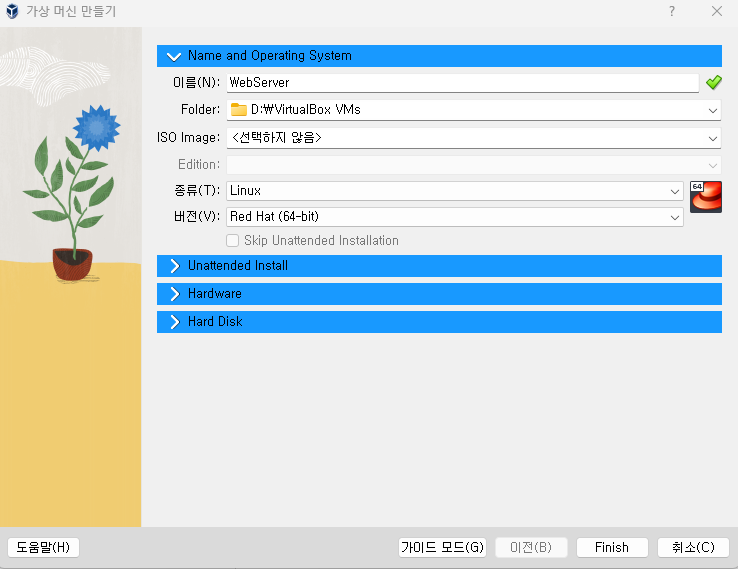
Task: Click the ISO Image: label
Action: pyautogui.click(x=188, y=137)
